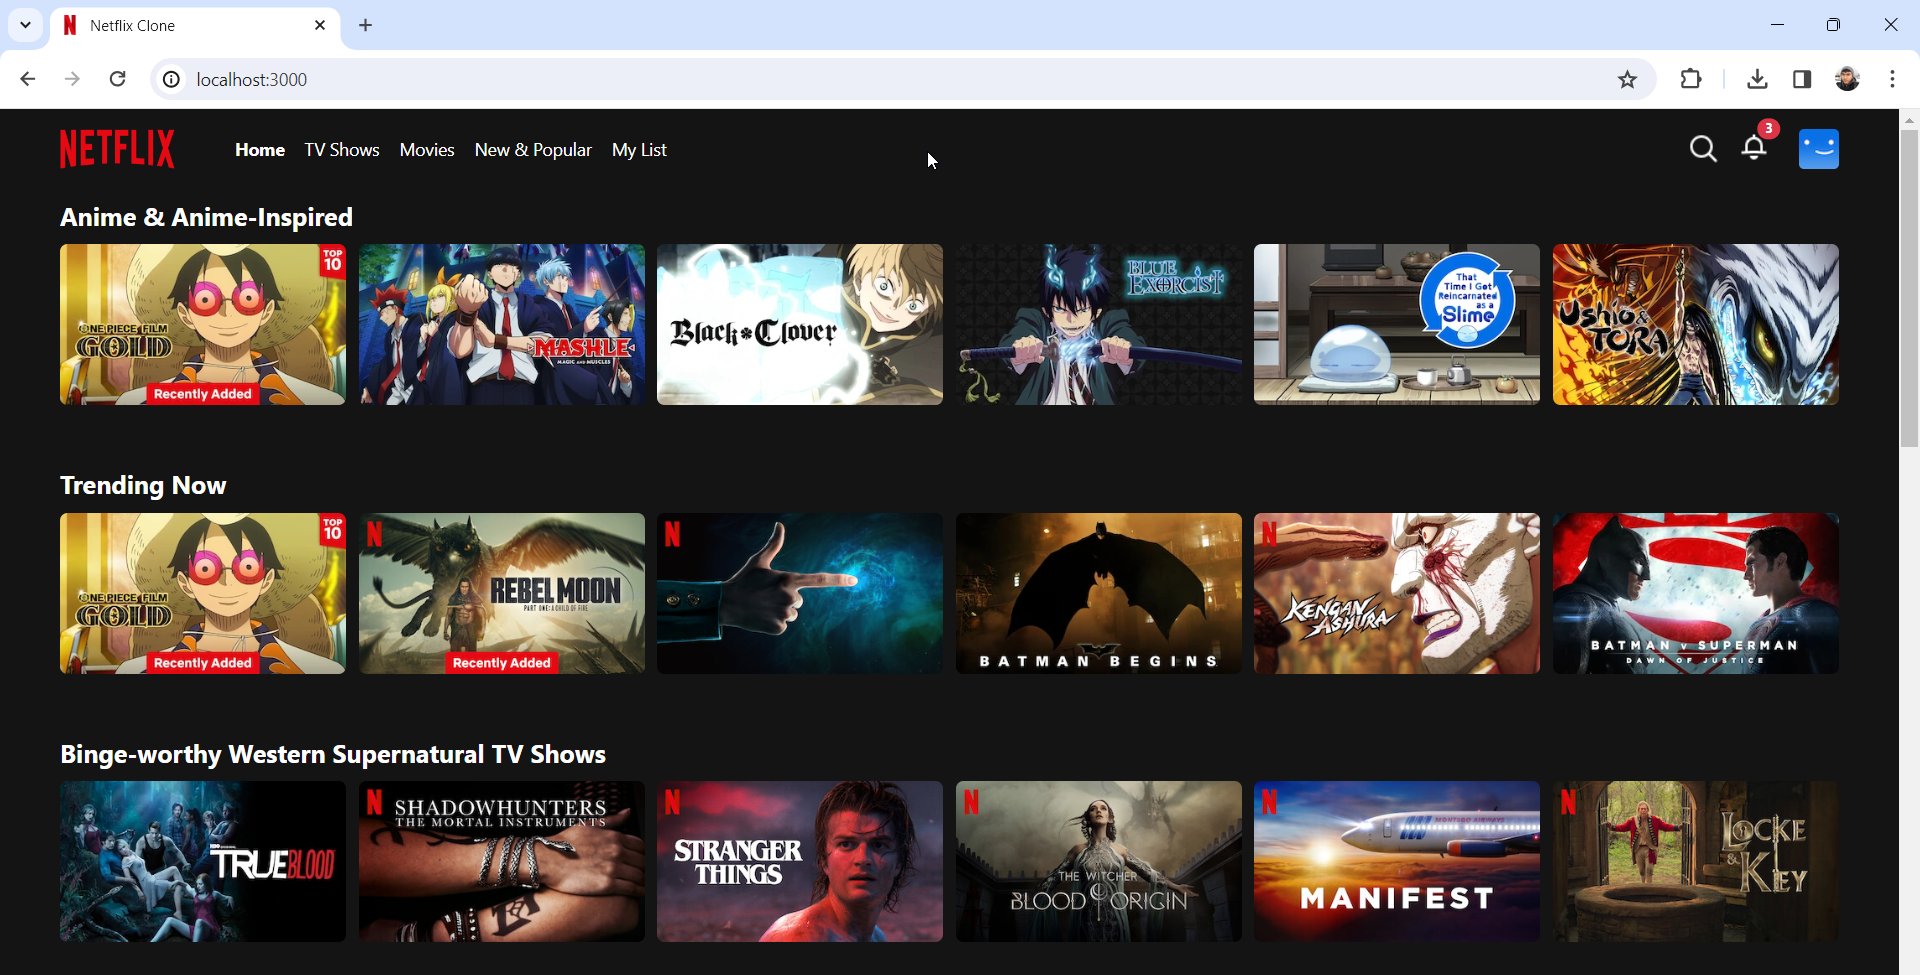This screenshot has height=975, width=1920.
Task: Open the Shadowhunters thumbnail
Action: coord(502,861)
